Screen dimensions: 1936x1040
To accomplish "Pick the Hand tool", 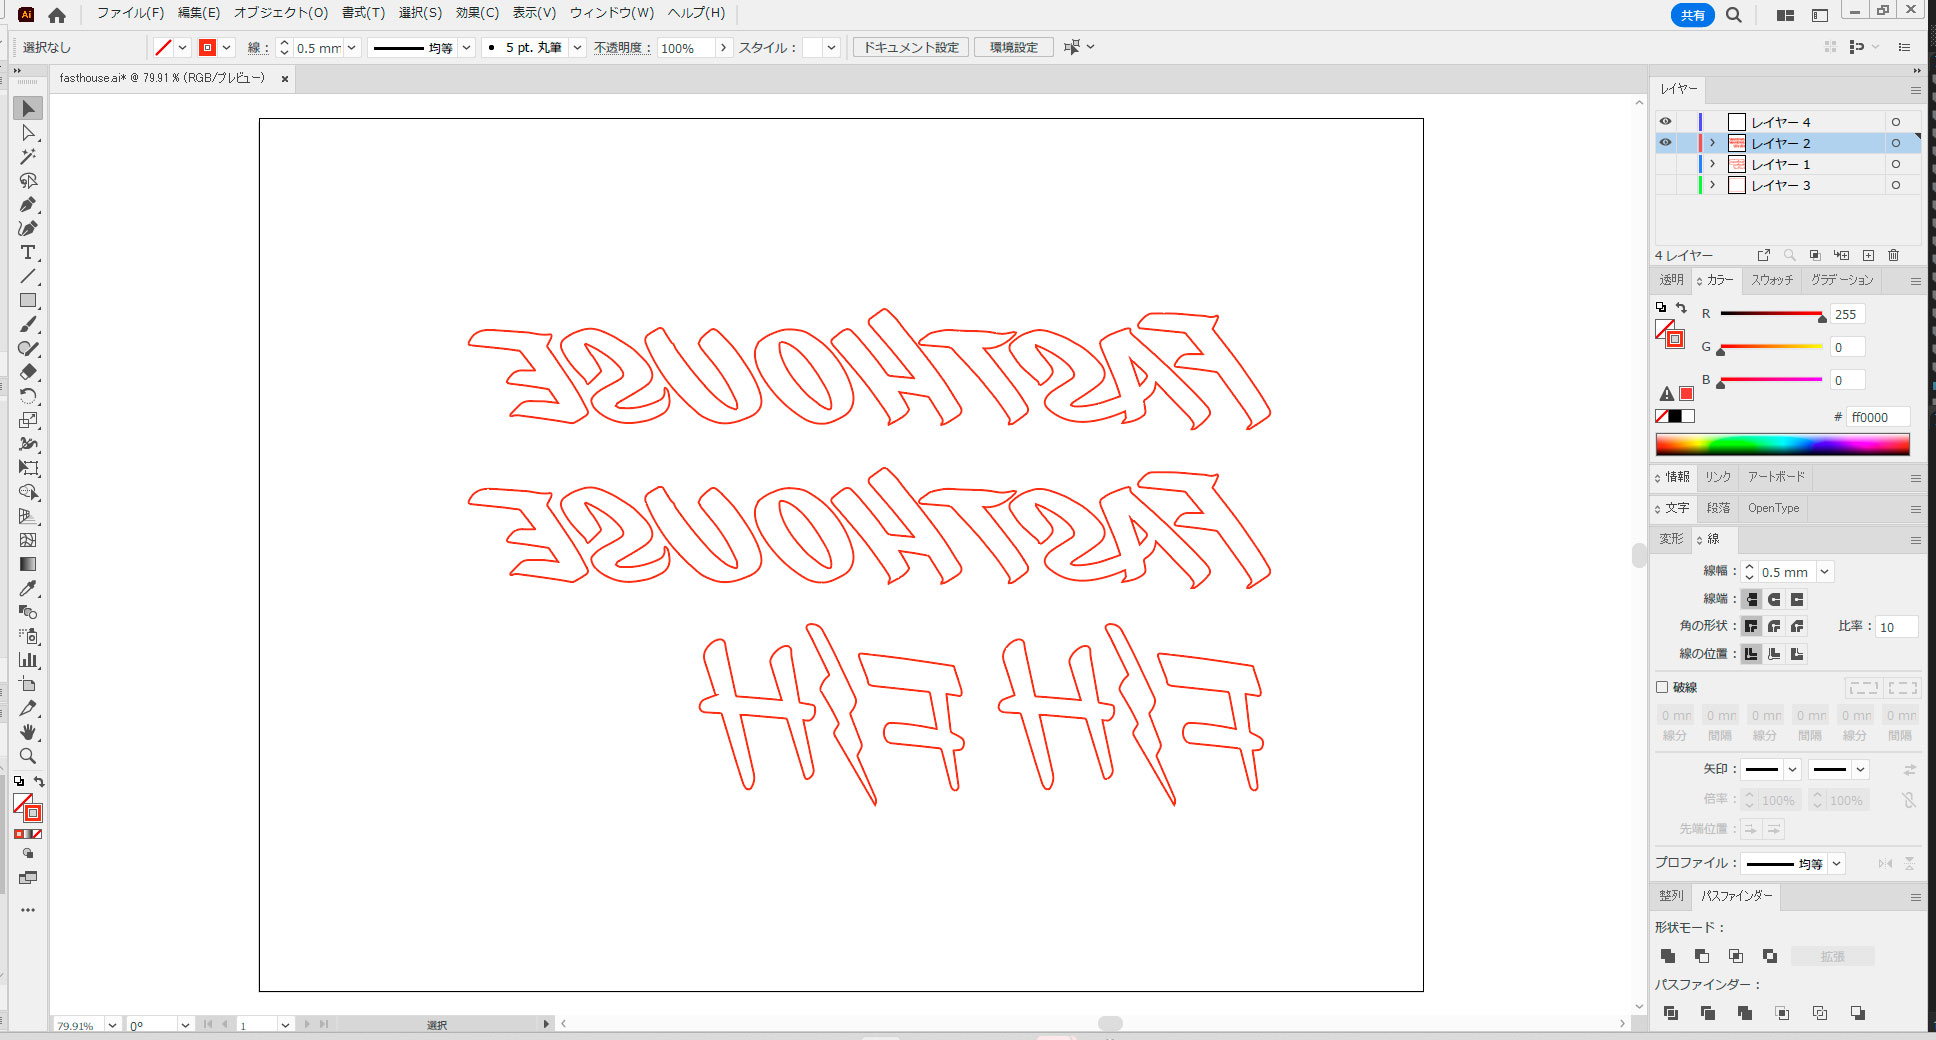I will tap(28, 732).
